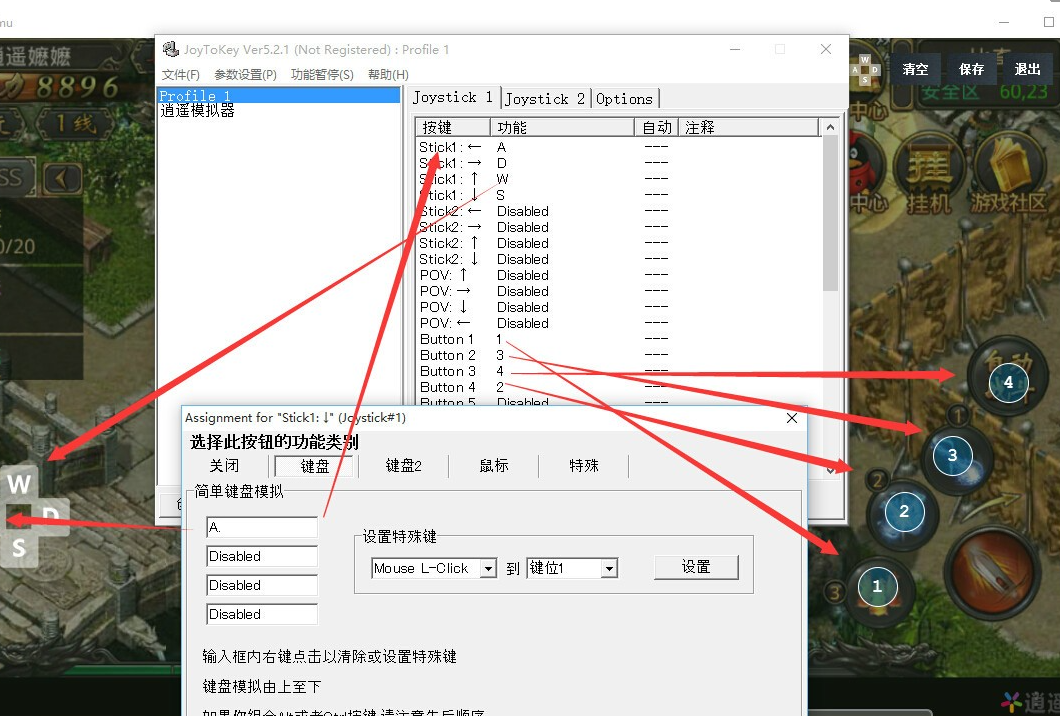The width and height of the screenshot is (1060, 716).
Task: Click the W key overlay icon
Action: tap(19, 484)
